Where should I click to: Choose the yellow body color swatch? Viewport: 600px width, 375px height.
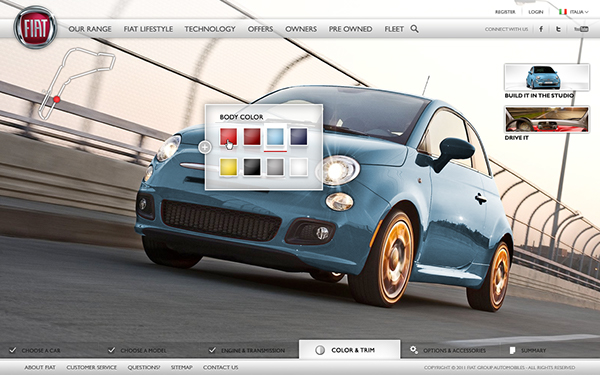228,167
